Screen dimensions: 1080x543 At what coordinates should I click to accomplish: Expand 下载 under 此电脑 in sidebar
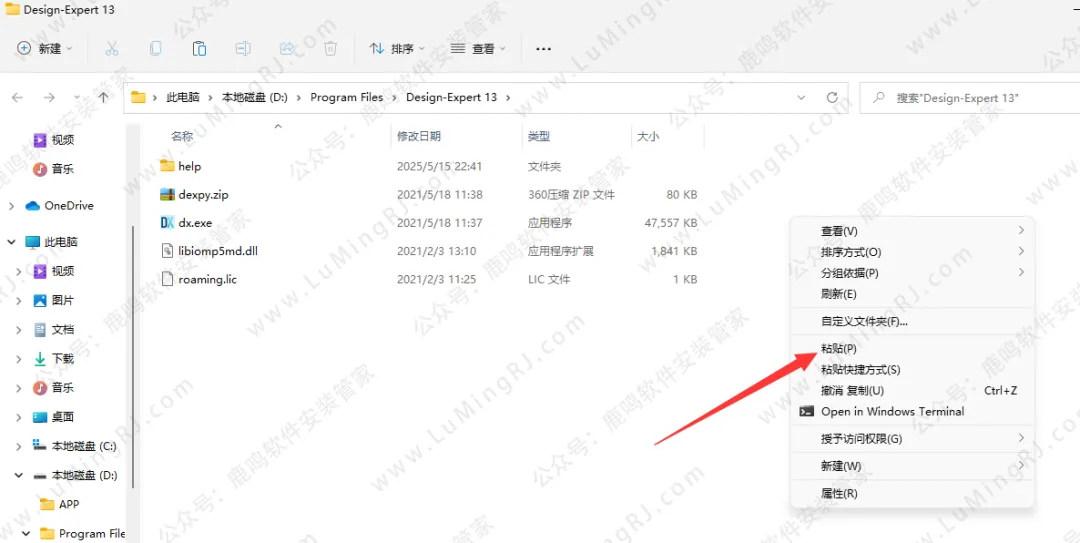pos(19,358)
